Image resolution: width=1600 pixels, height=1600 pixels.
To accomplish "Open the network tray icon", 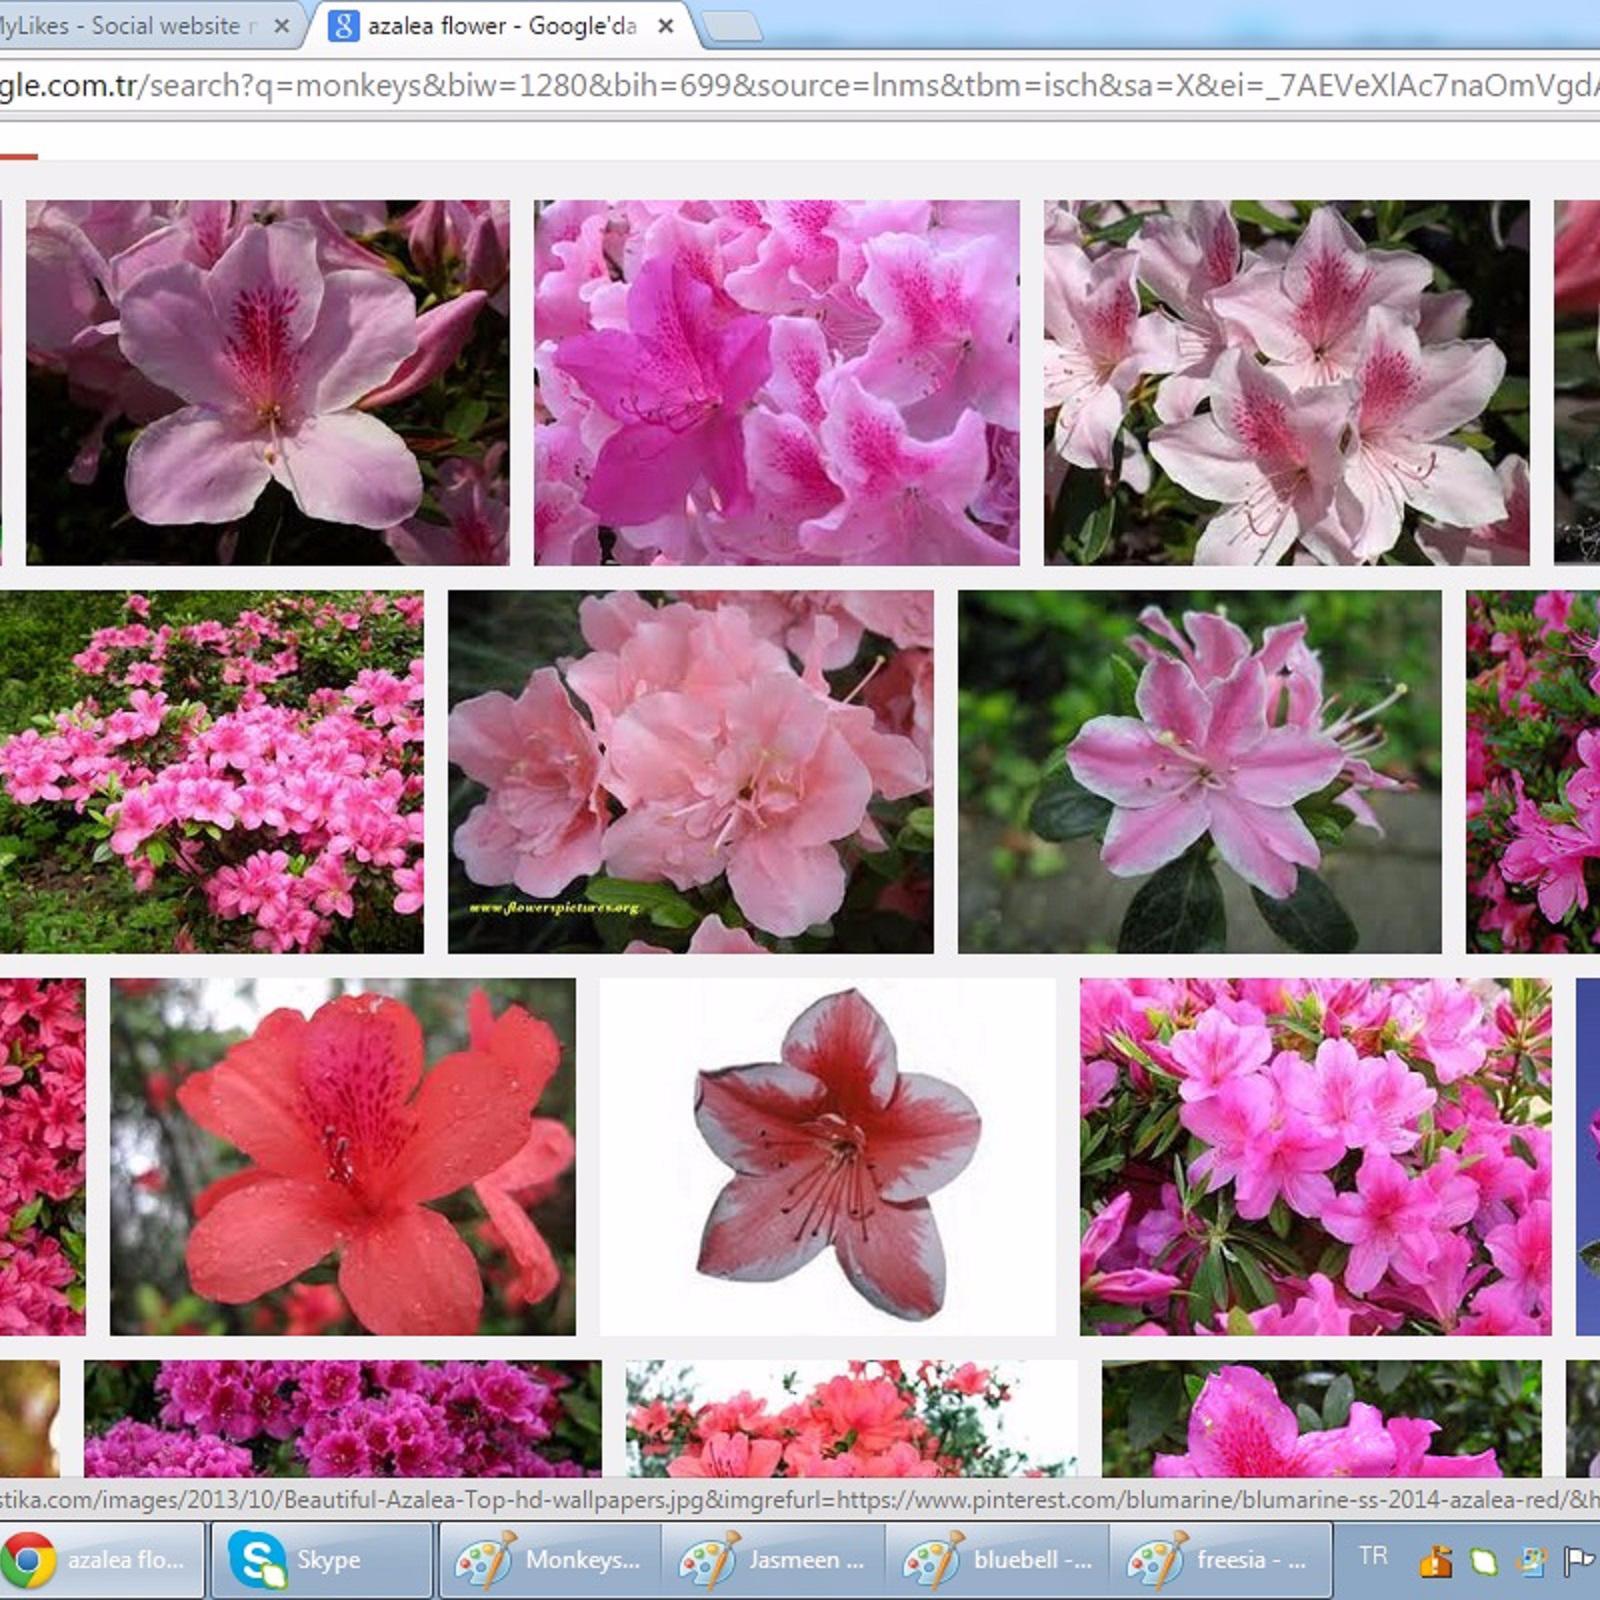I will [x=1531, y=1561].
